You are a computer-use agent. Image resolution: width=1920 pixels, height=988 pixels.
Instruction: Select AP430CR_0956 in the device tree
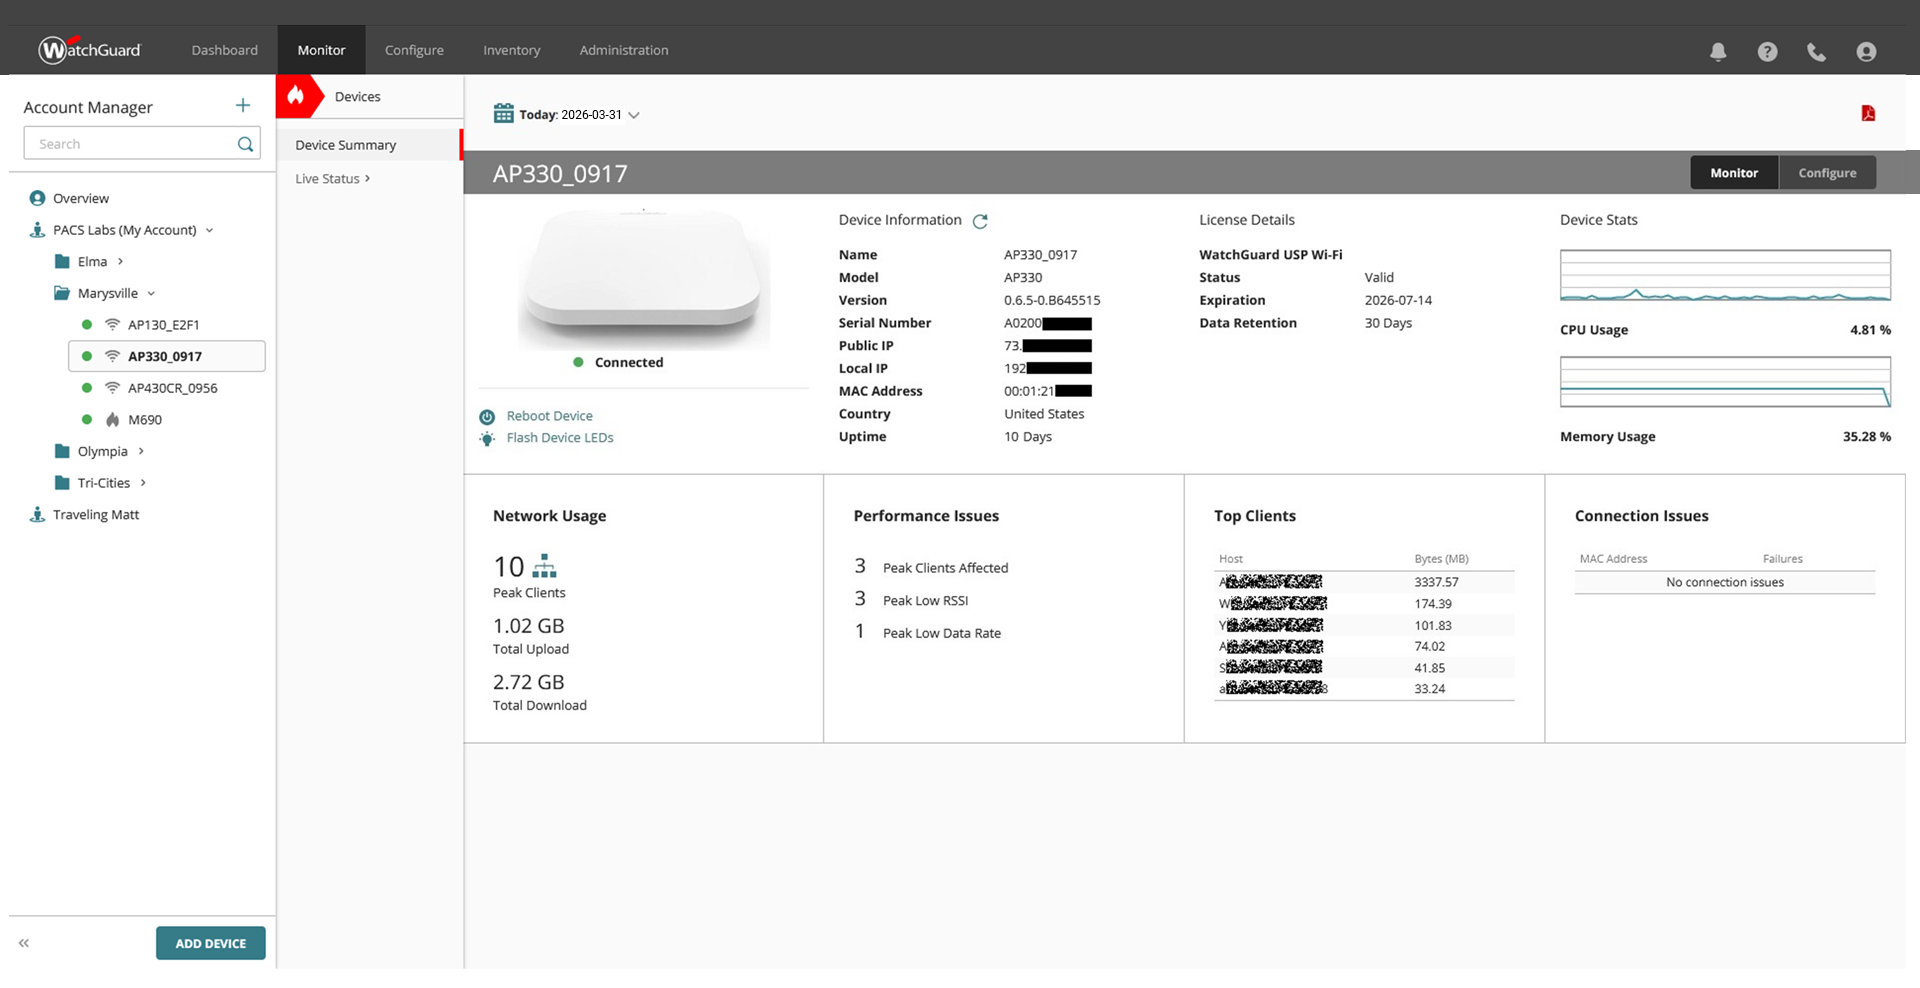click(x=172, y=388)
